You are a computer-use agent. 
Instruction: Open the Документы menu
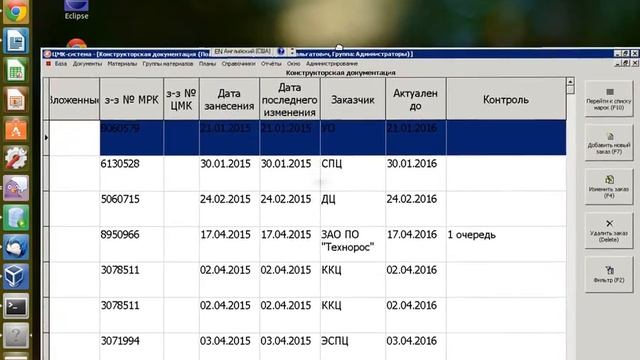pos(87,64)
